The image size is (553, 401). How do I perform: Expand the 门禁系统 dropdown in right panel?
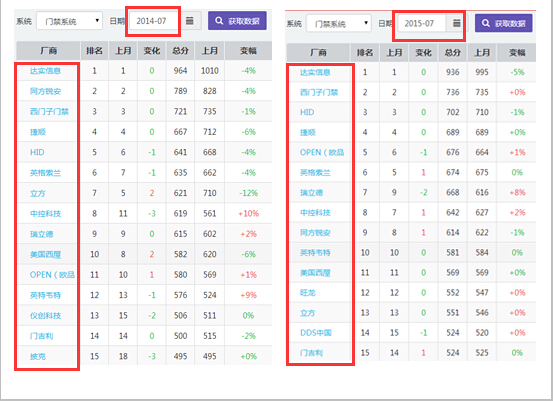[339, 24]
